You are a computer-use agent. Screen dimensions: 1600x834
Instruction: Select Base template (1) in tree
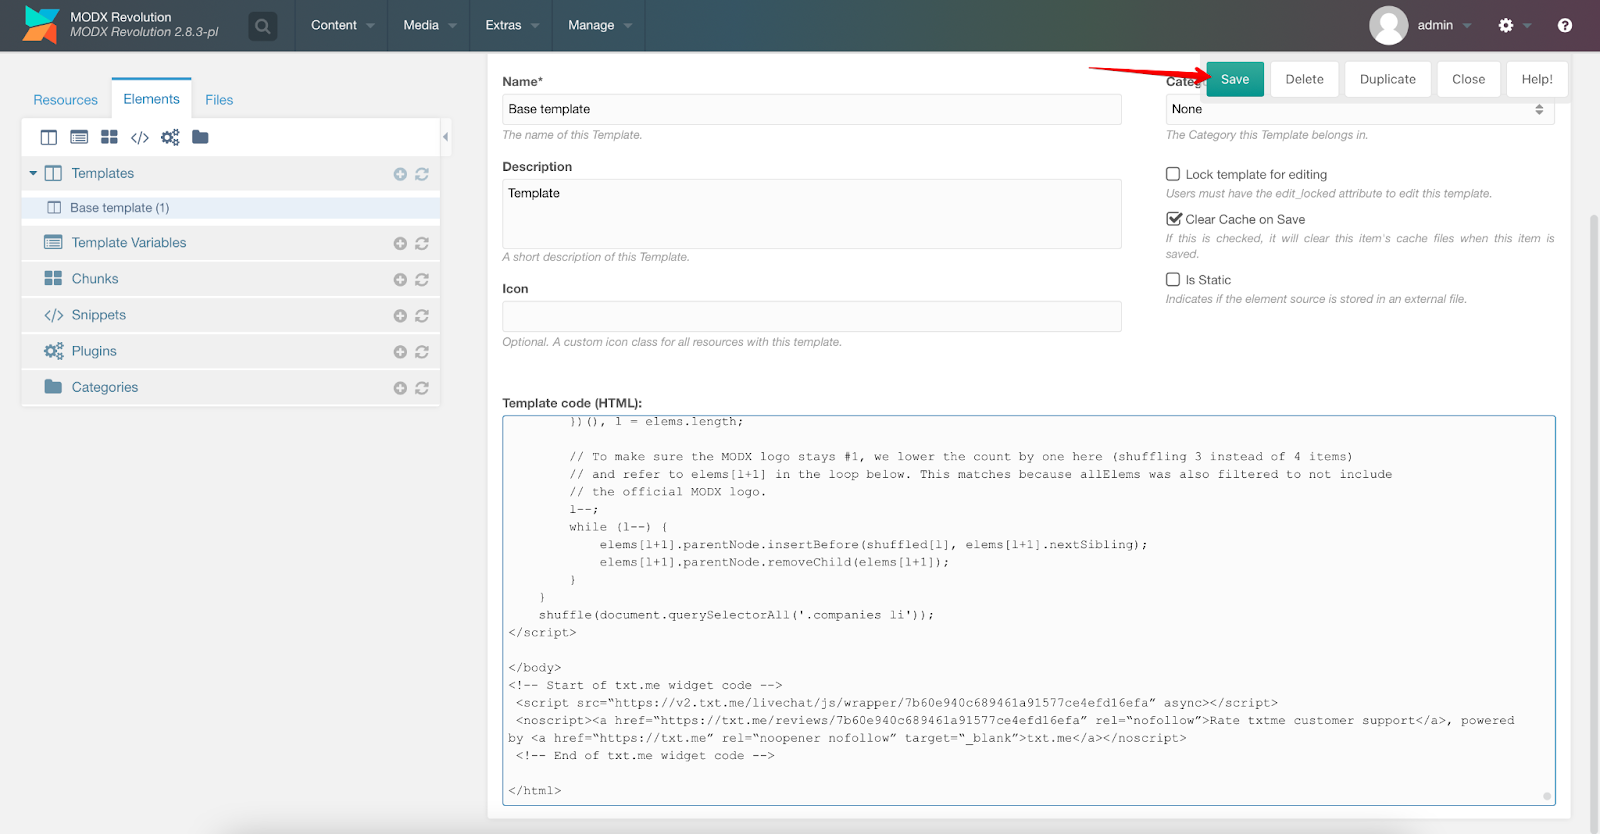tap(231, 208)
